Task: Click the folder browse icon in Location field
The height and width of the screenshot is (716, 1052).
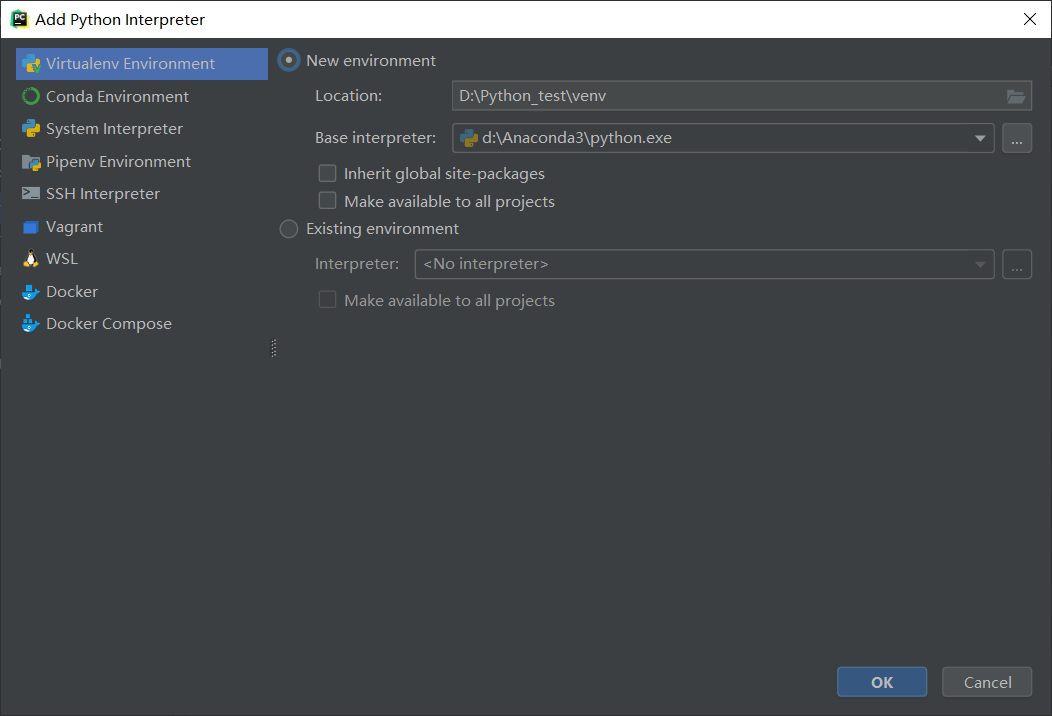Action: click(x=1016, y=97)
